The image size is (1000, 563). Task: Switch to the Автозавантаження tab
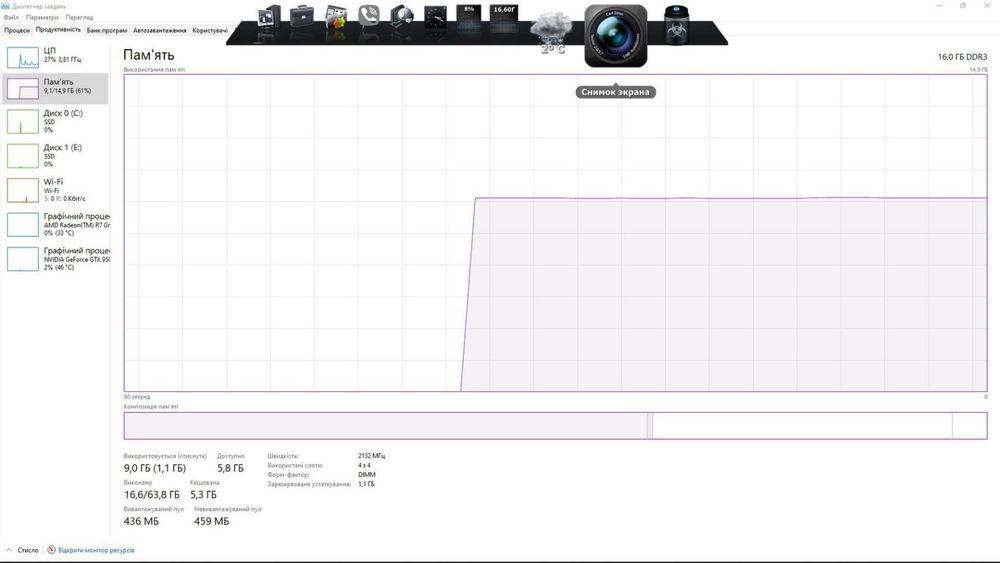[159, 30]
